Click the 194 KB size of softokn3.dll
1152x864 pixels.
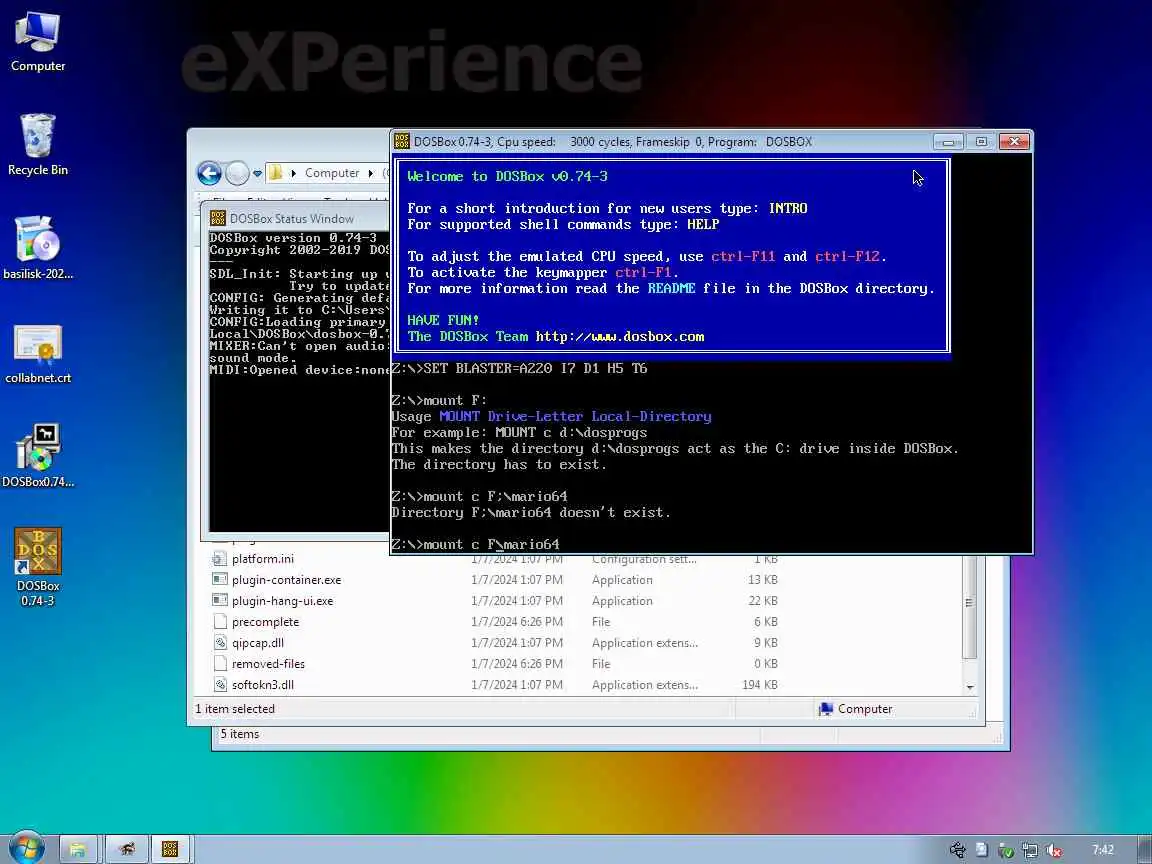click(760, 685)
